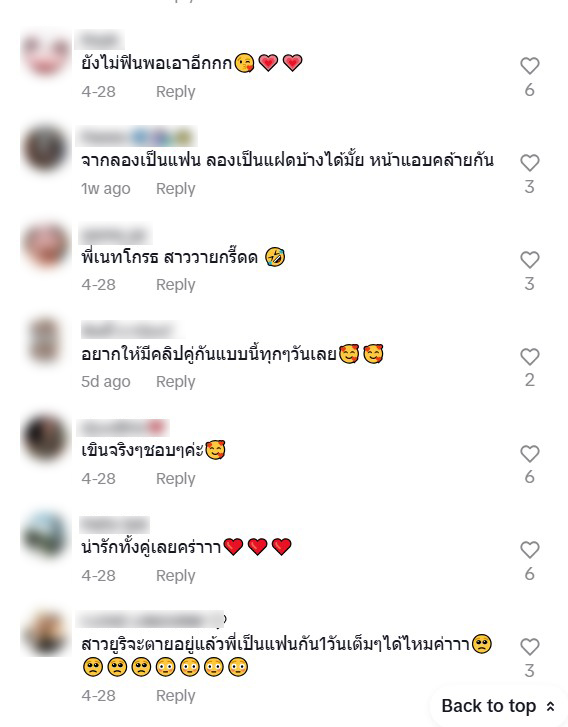Reply to the first comment dated 4-28

click(x=175, y=92)
